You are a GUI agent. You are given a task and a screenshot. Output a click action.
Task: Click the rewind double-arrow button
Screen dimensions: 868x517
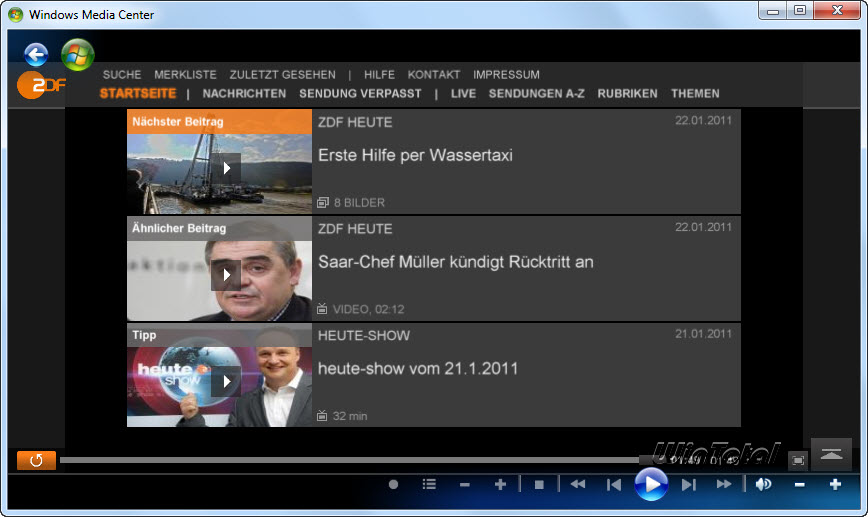pyautogui.click(x=578, y=485)
